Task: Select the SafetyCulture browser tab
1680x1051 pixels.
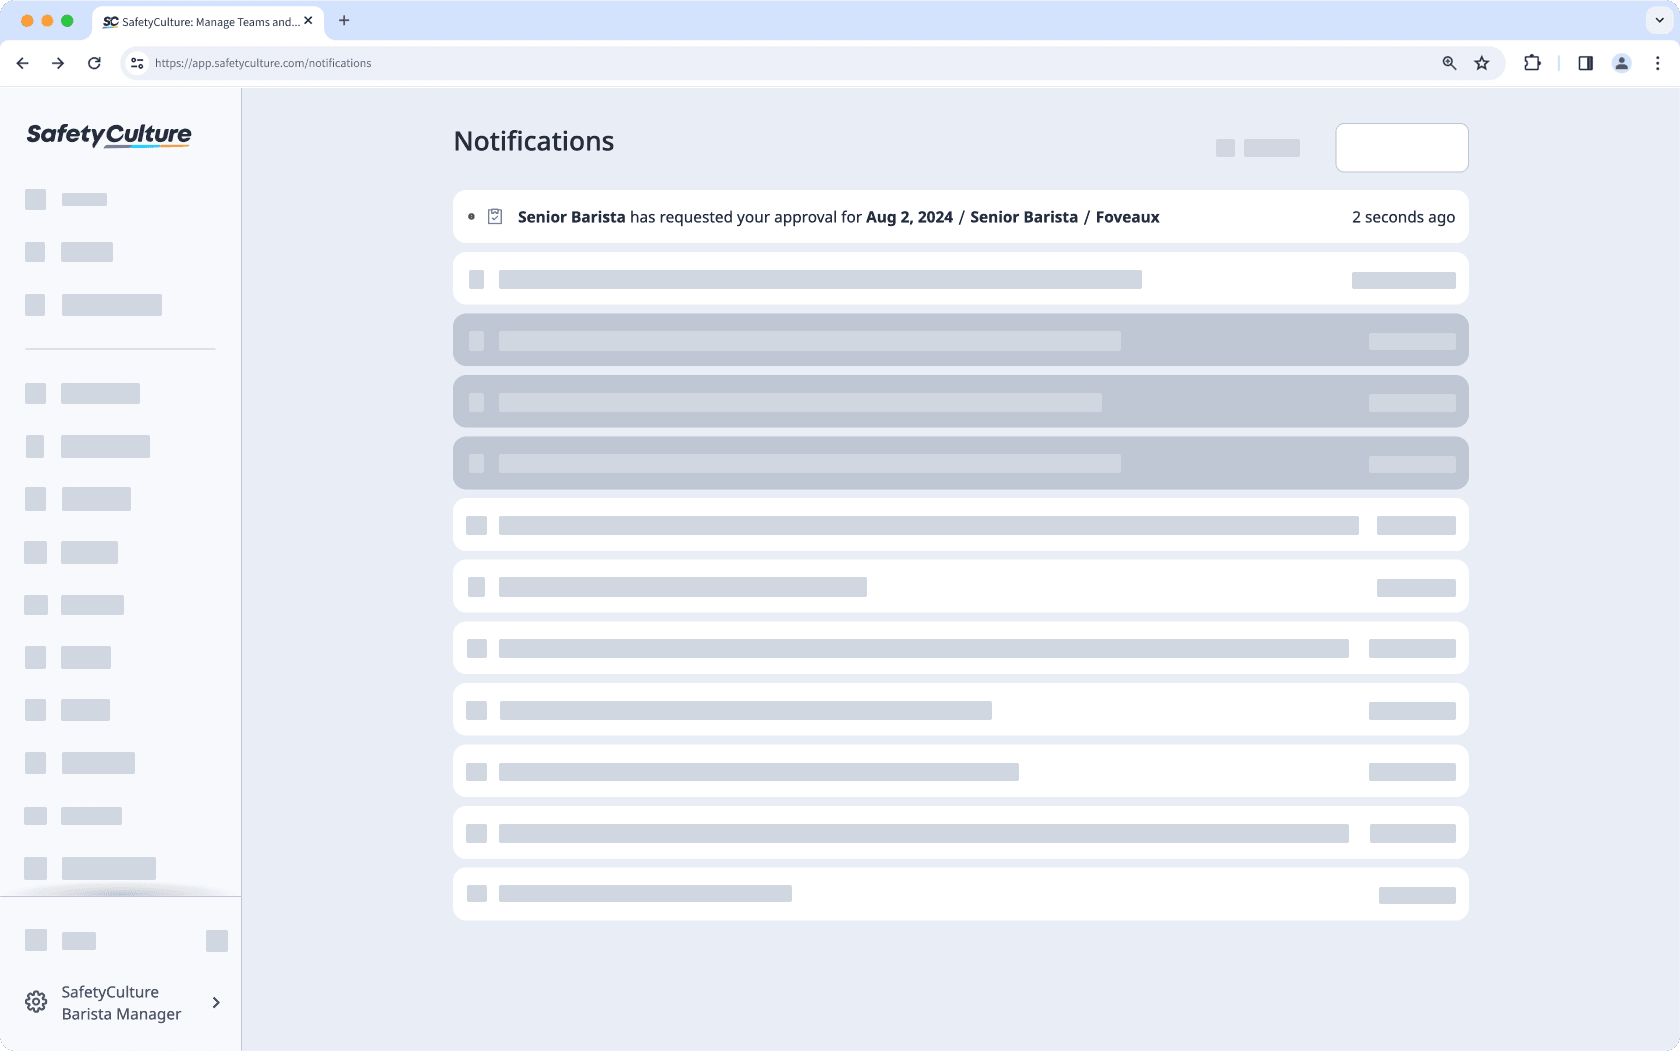Action: coord(200,20)
